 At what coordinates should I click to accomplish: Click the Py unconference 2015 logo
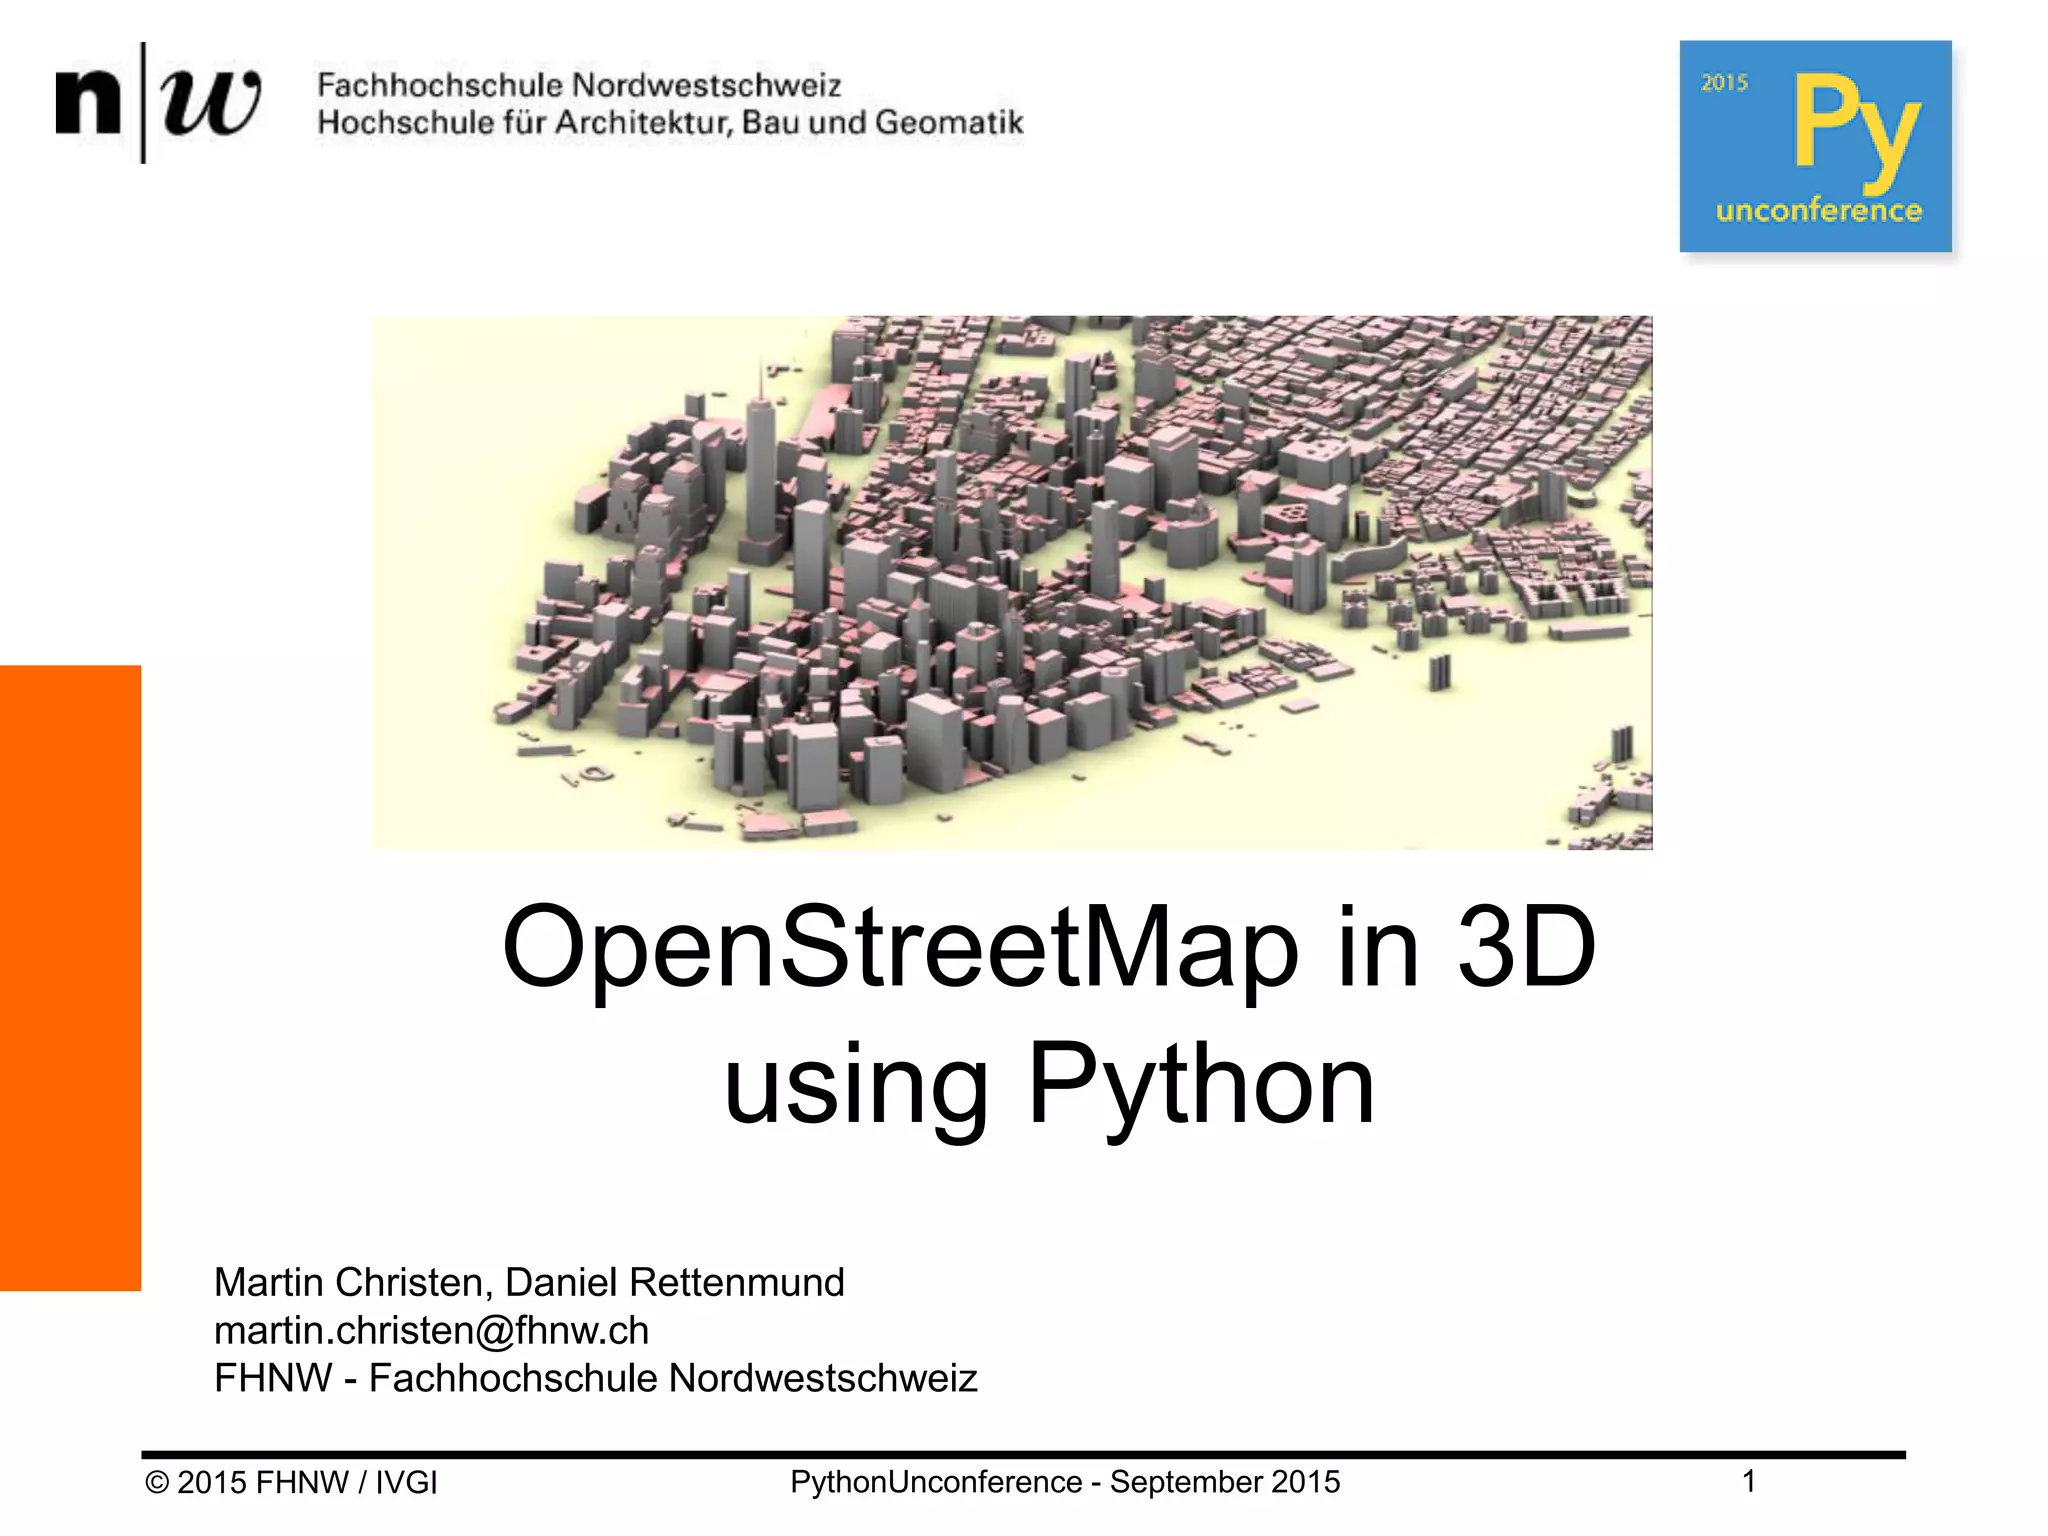1815,146
